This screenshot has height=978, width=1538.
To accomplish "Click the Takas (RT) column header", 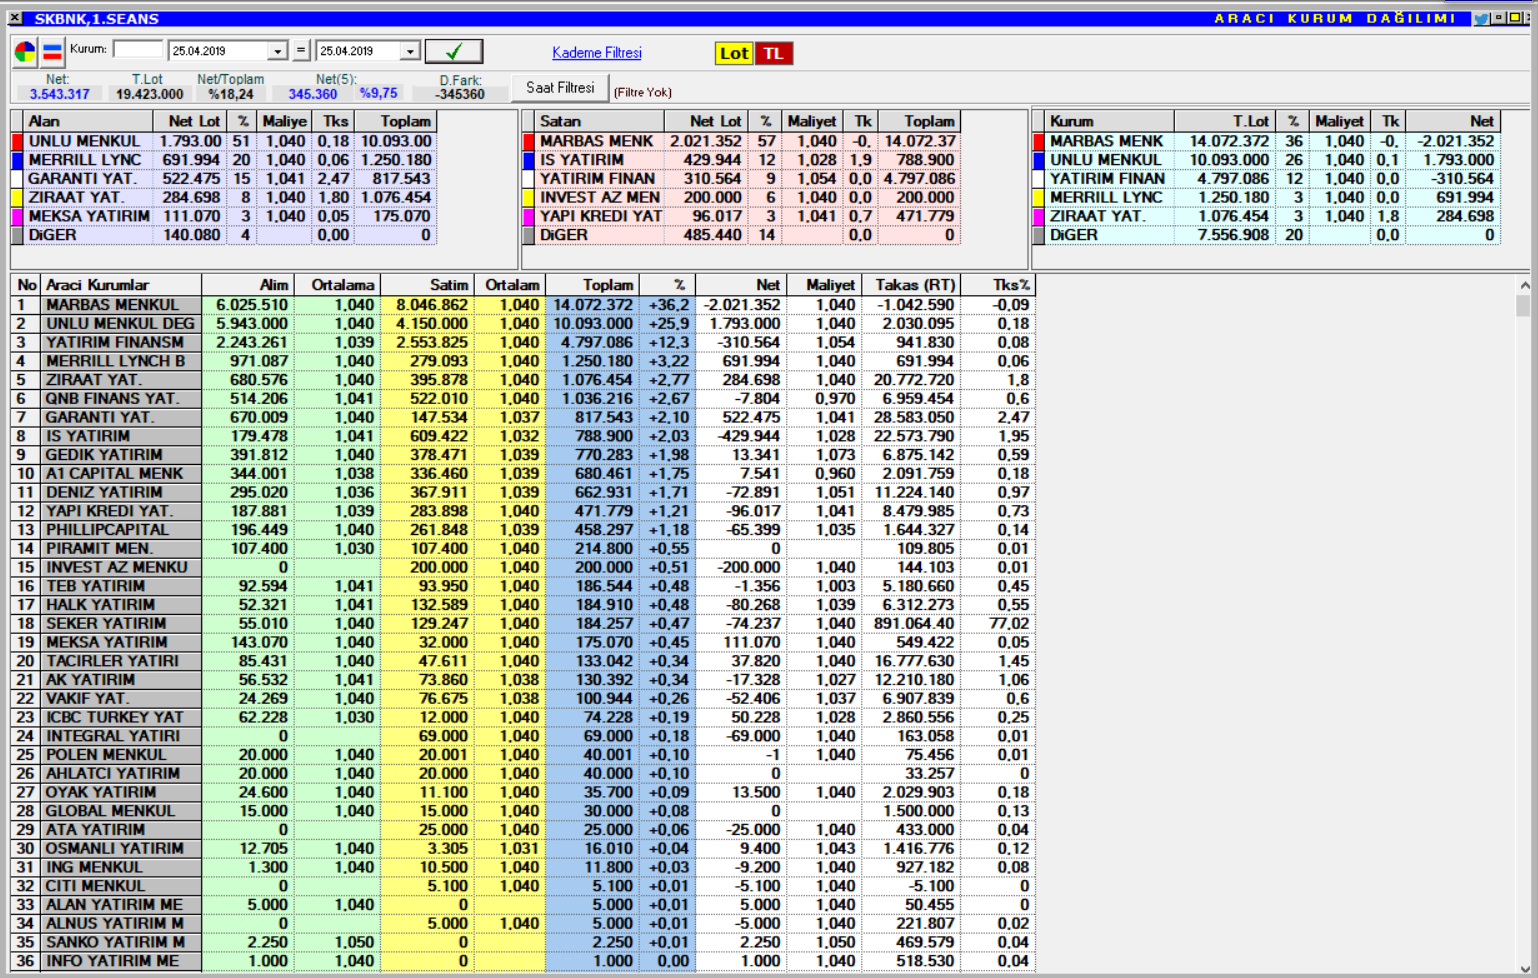I will tap(910, 285).
